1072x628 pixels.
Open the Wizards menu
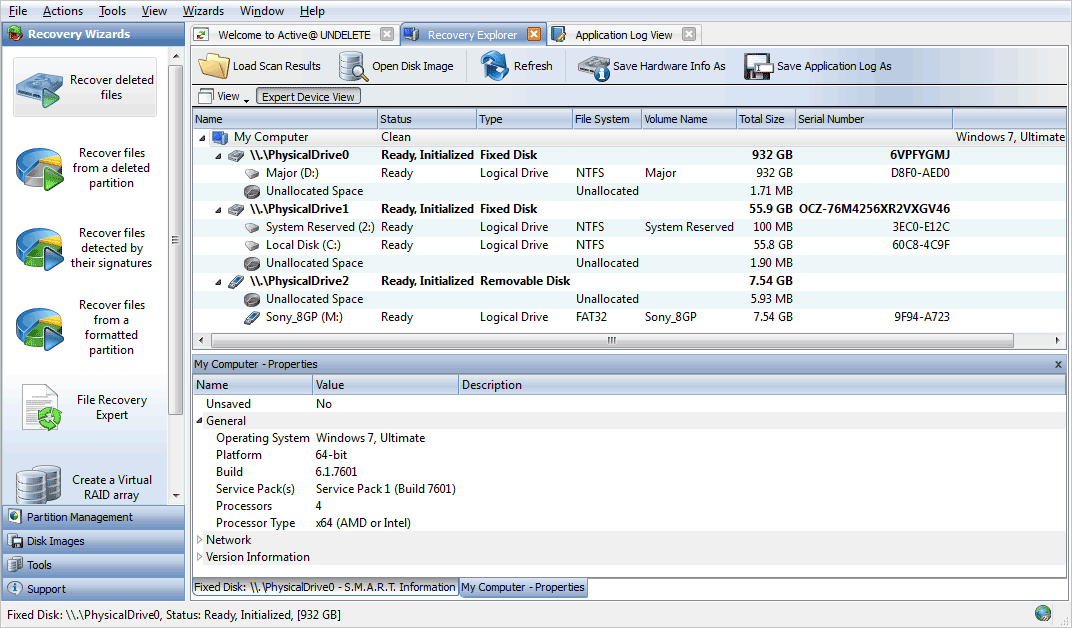point(203,11)
